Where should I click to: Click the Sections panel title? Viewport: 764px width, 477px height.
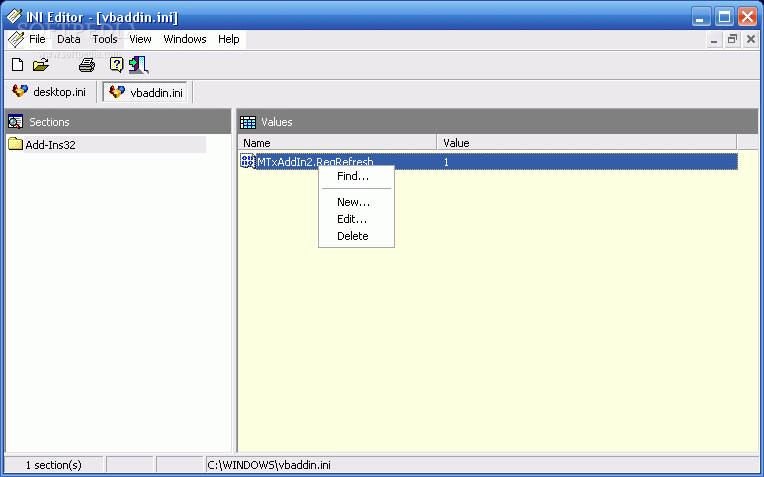pos(49,122)
